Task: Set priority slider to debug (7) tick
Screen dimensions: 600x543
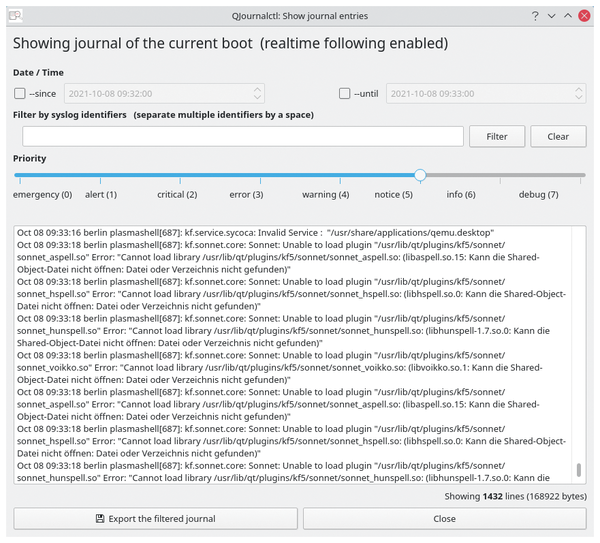Action: [x=580, y=180]
